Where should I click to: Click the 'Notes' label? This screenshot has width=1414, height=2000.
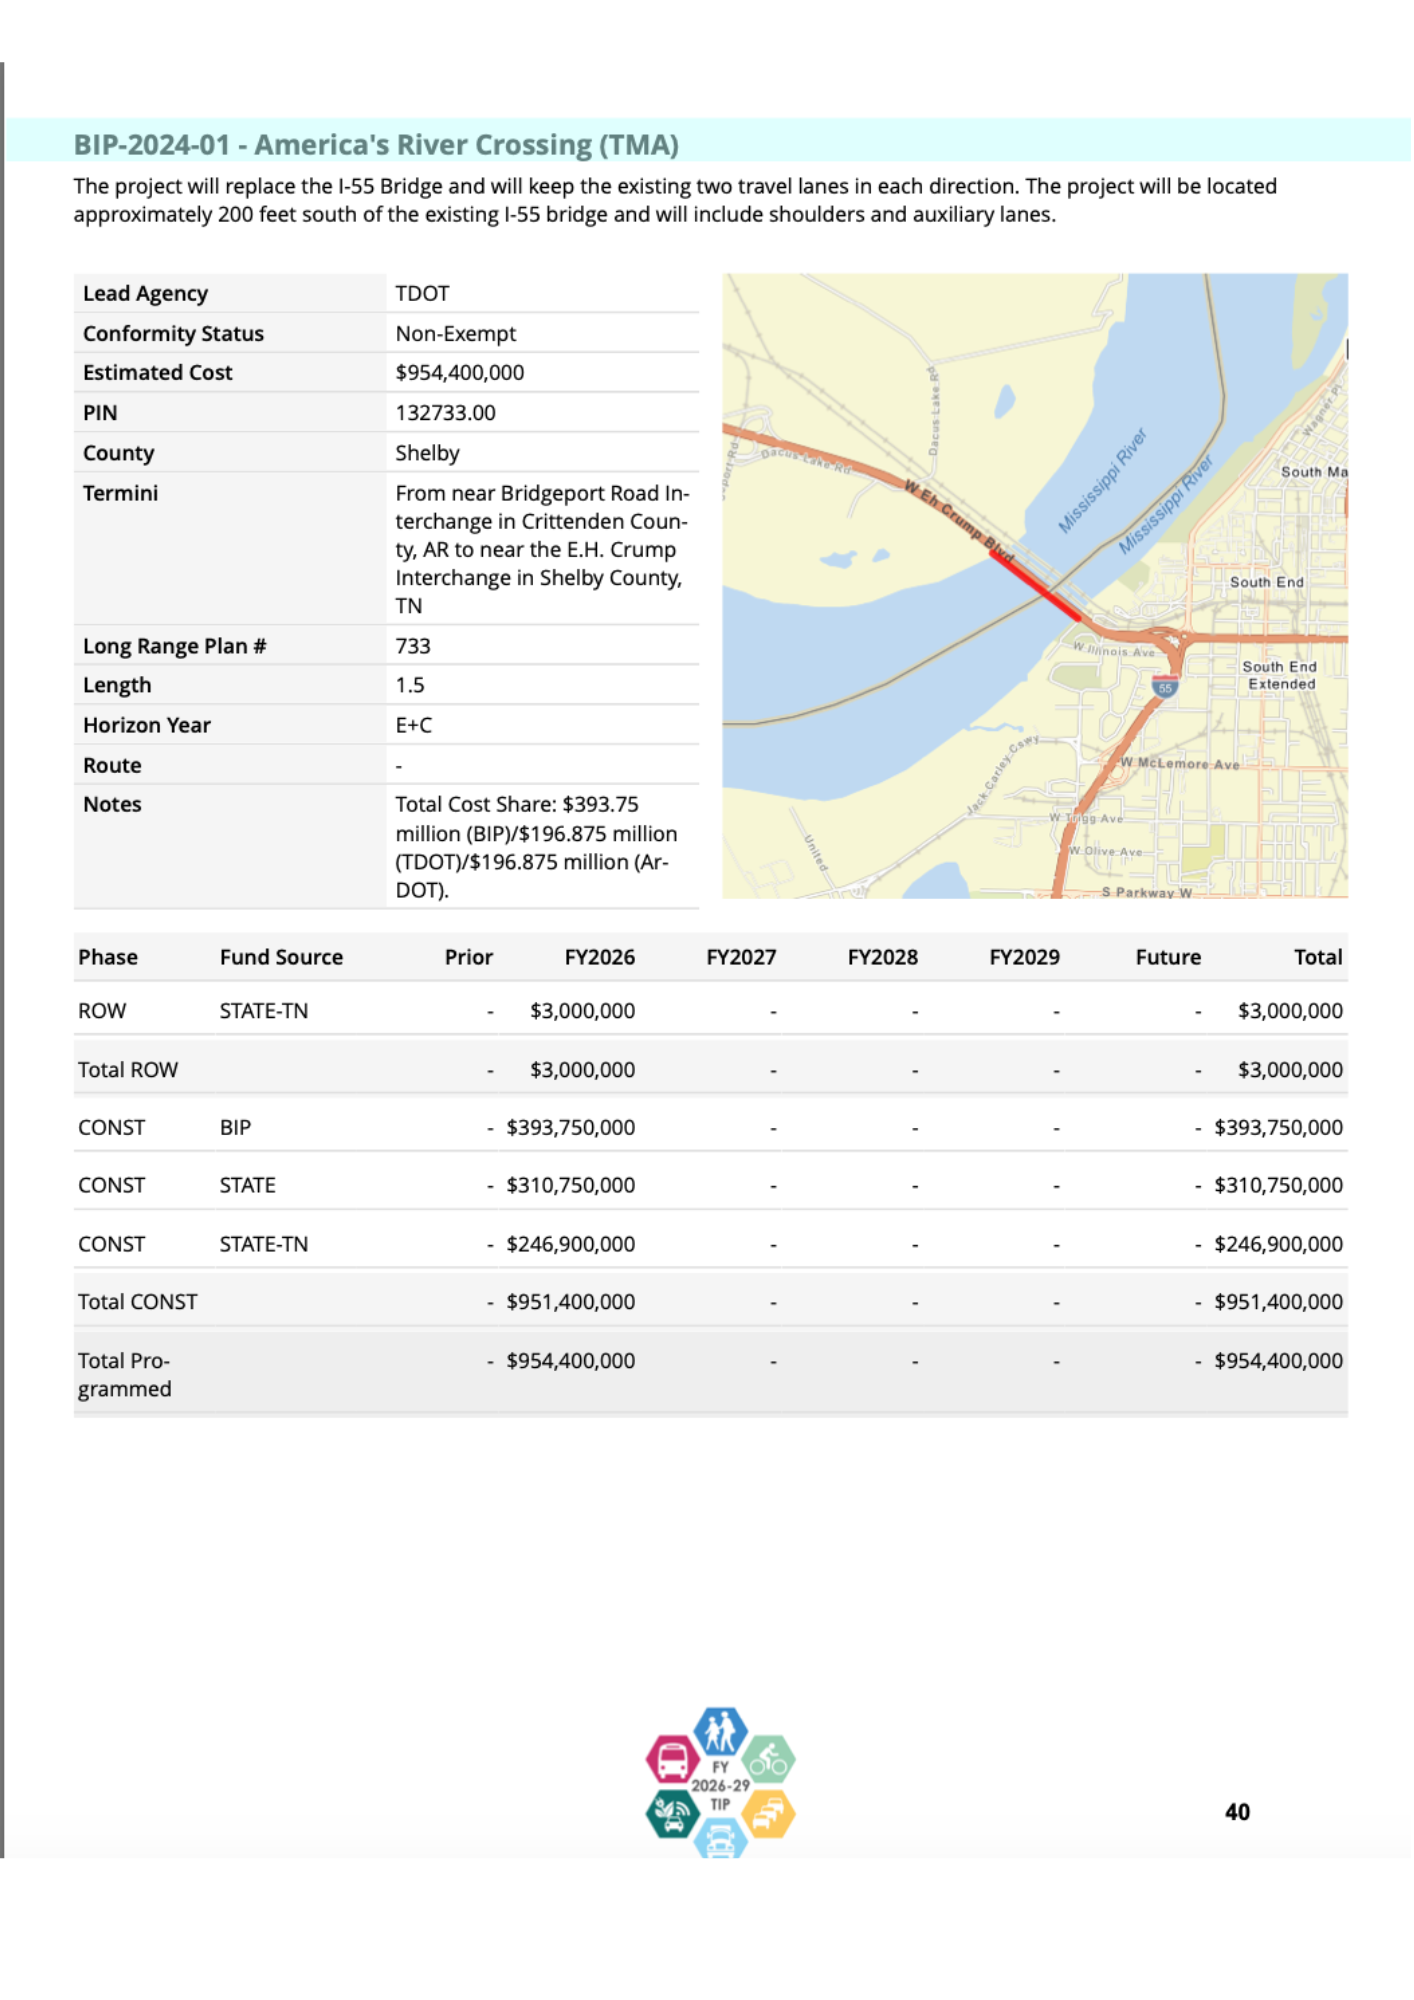pyautogui.click(x=112, y=804)
